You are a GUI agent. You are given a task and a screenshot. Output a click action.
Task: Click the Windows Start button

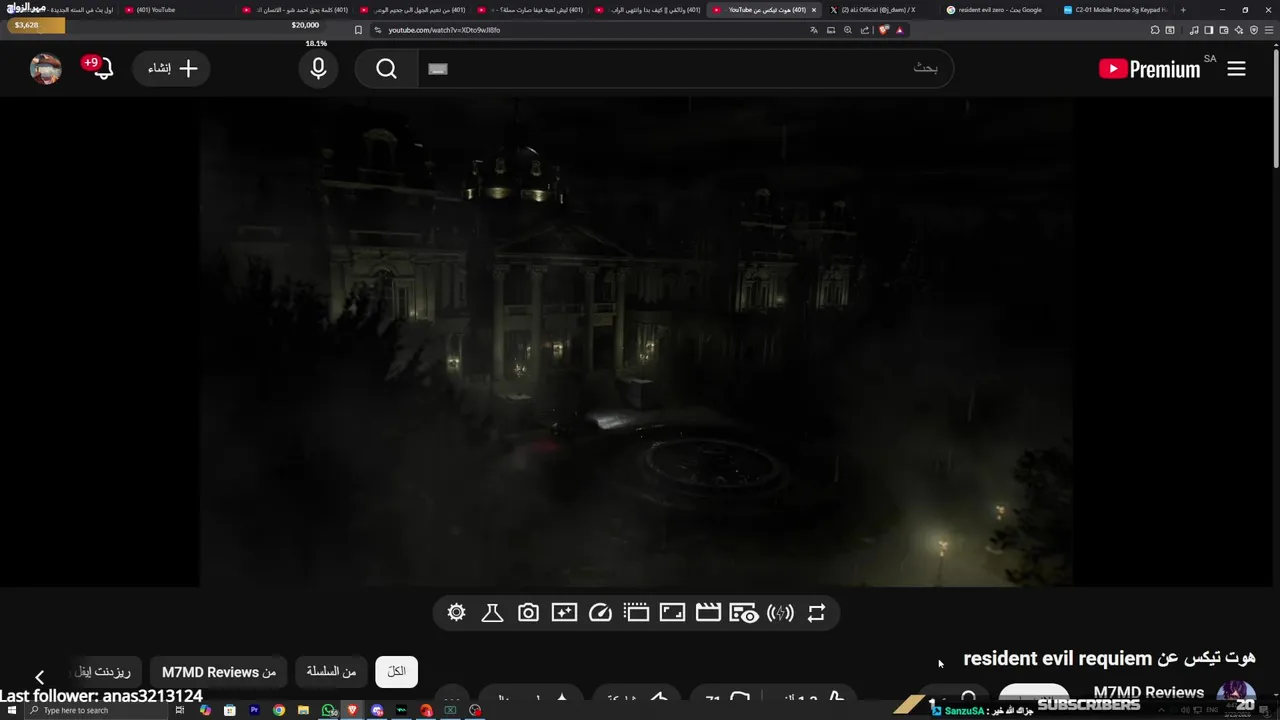10,710
